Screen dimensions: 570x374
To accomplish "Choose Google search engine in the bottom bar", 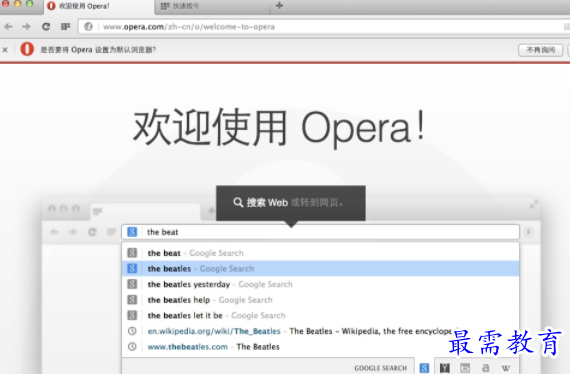I will pyautogui.click(x=424, y=368).
